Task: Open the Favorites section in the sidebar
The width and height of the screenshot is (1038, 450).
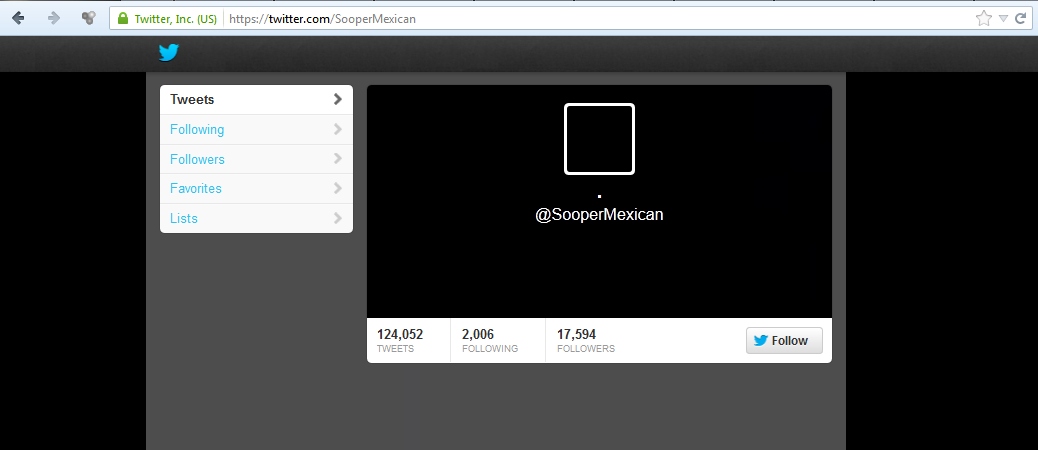Action: (x=196, y=188)
